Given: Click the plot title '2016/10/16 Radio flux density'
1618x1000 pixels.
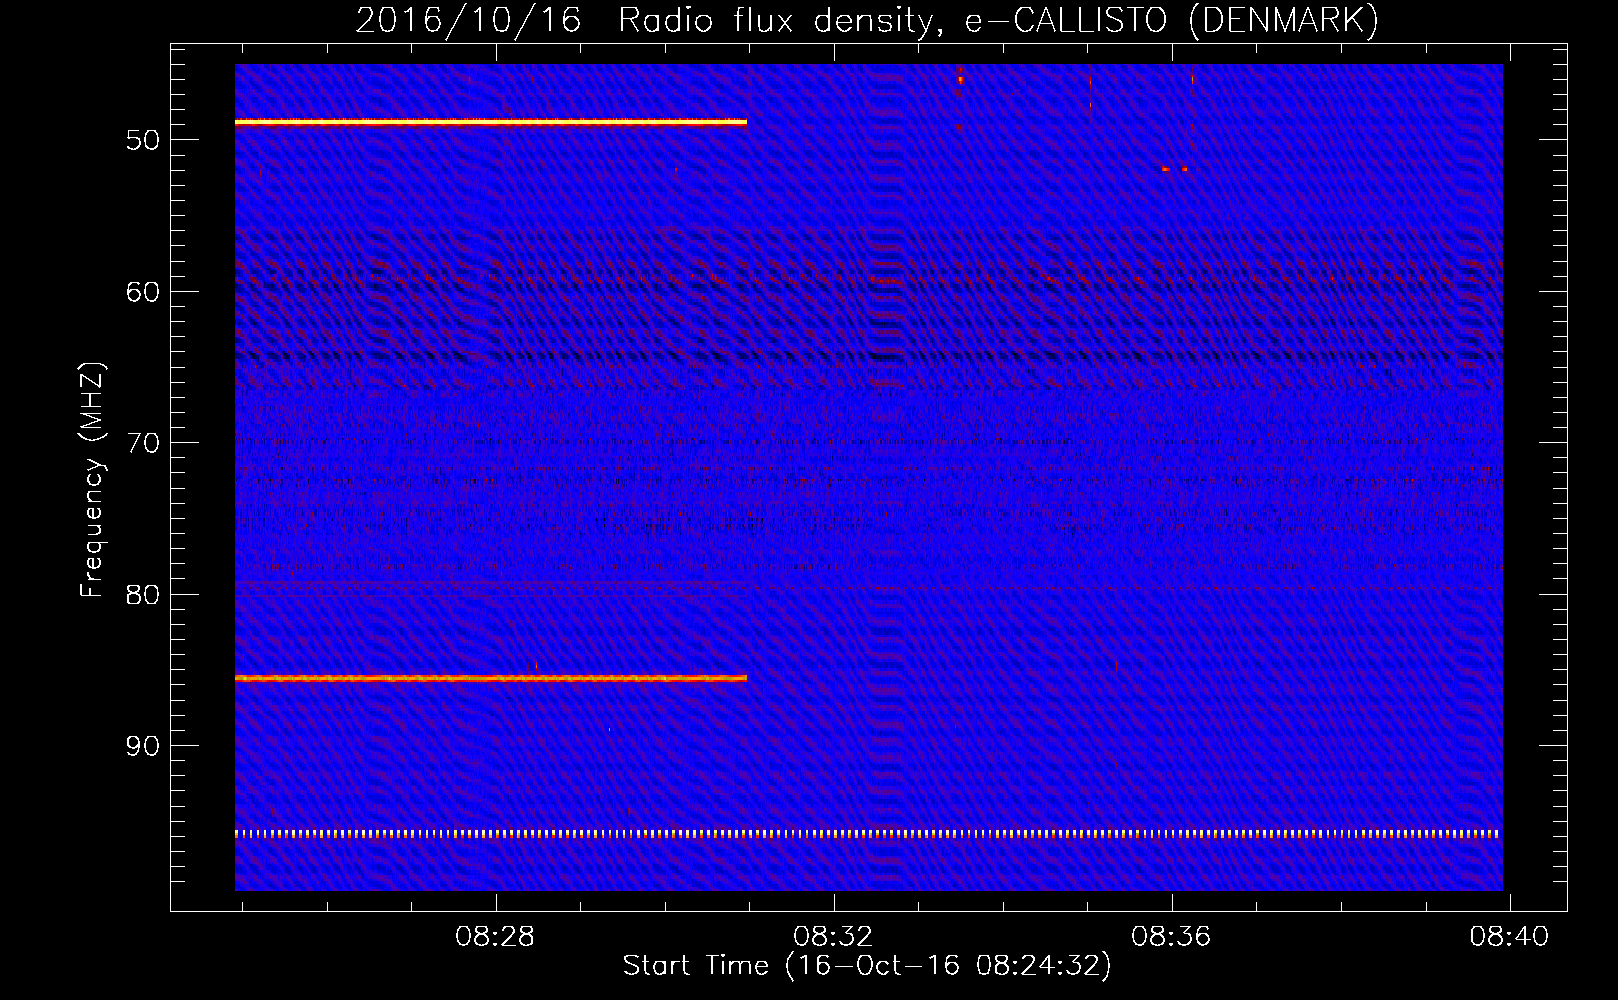Looking at the screenshot, I should click(867, 20).
